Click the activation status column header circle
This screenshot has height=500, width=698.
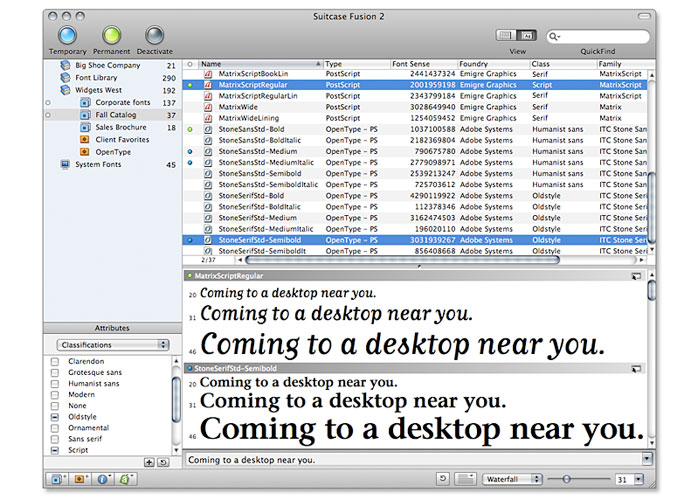pos(190,64)
